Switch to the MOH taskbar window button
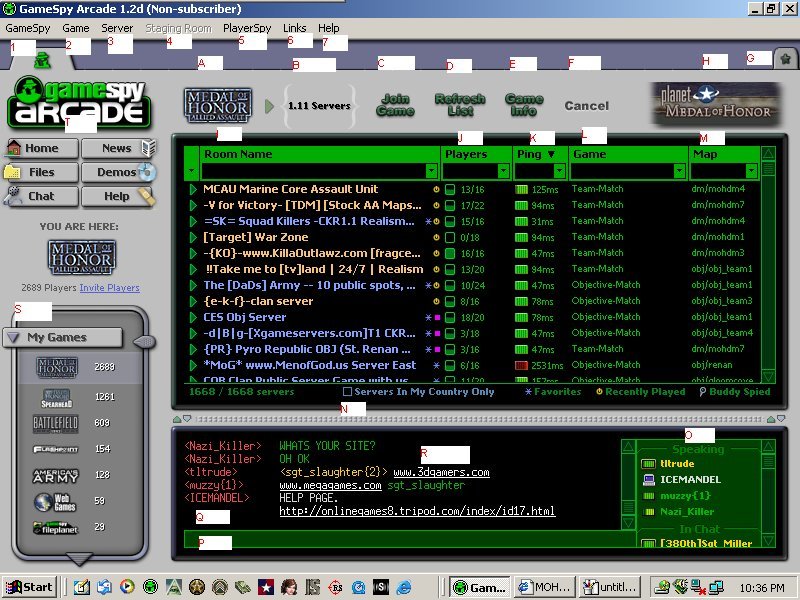This screenshot has height=600, width=800. tap(544, 587)
